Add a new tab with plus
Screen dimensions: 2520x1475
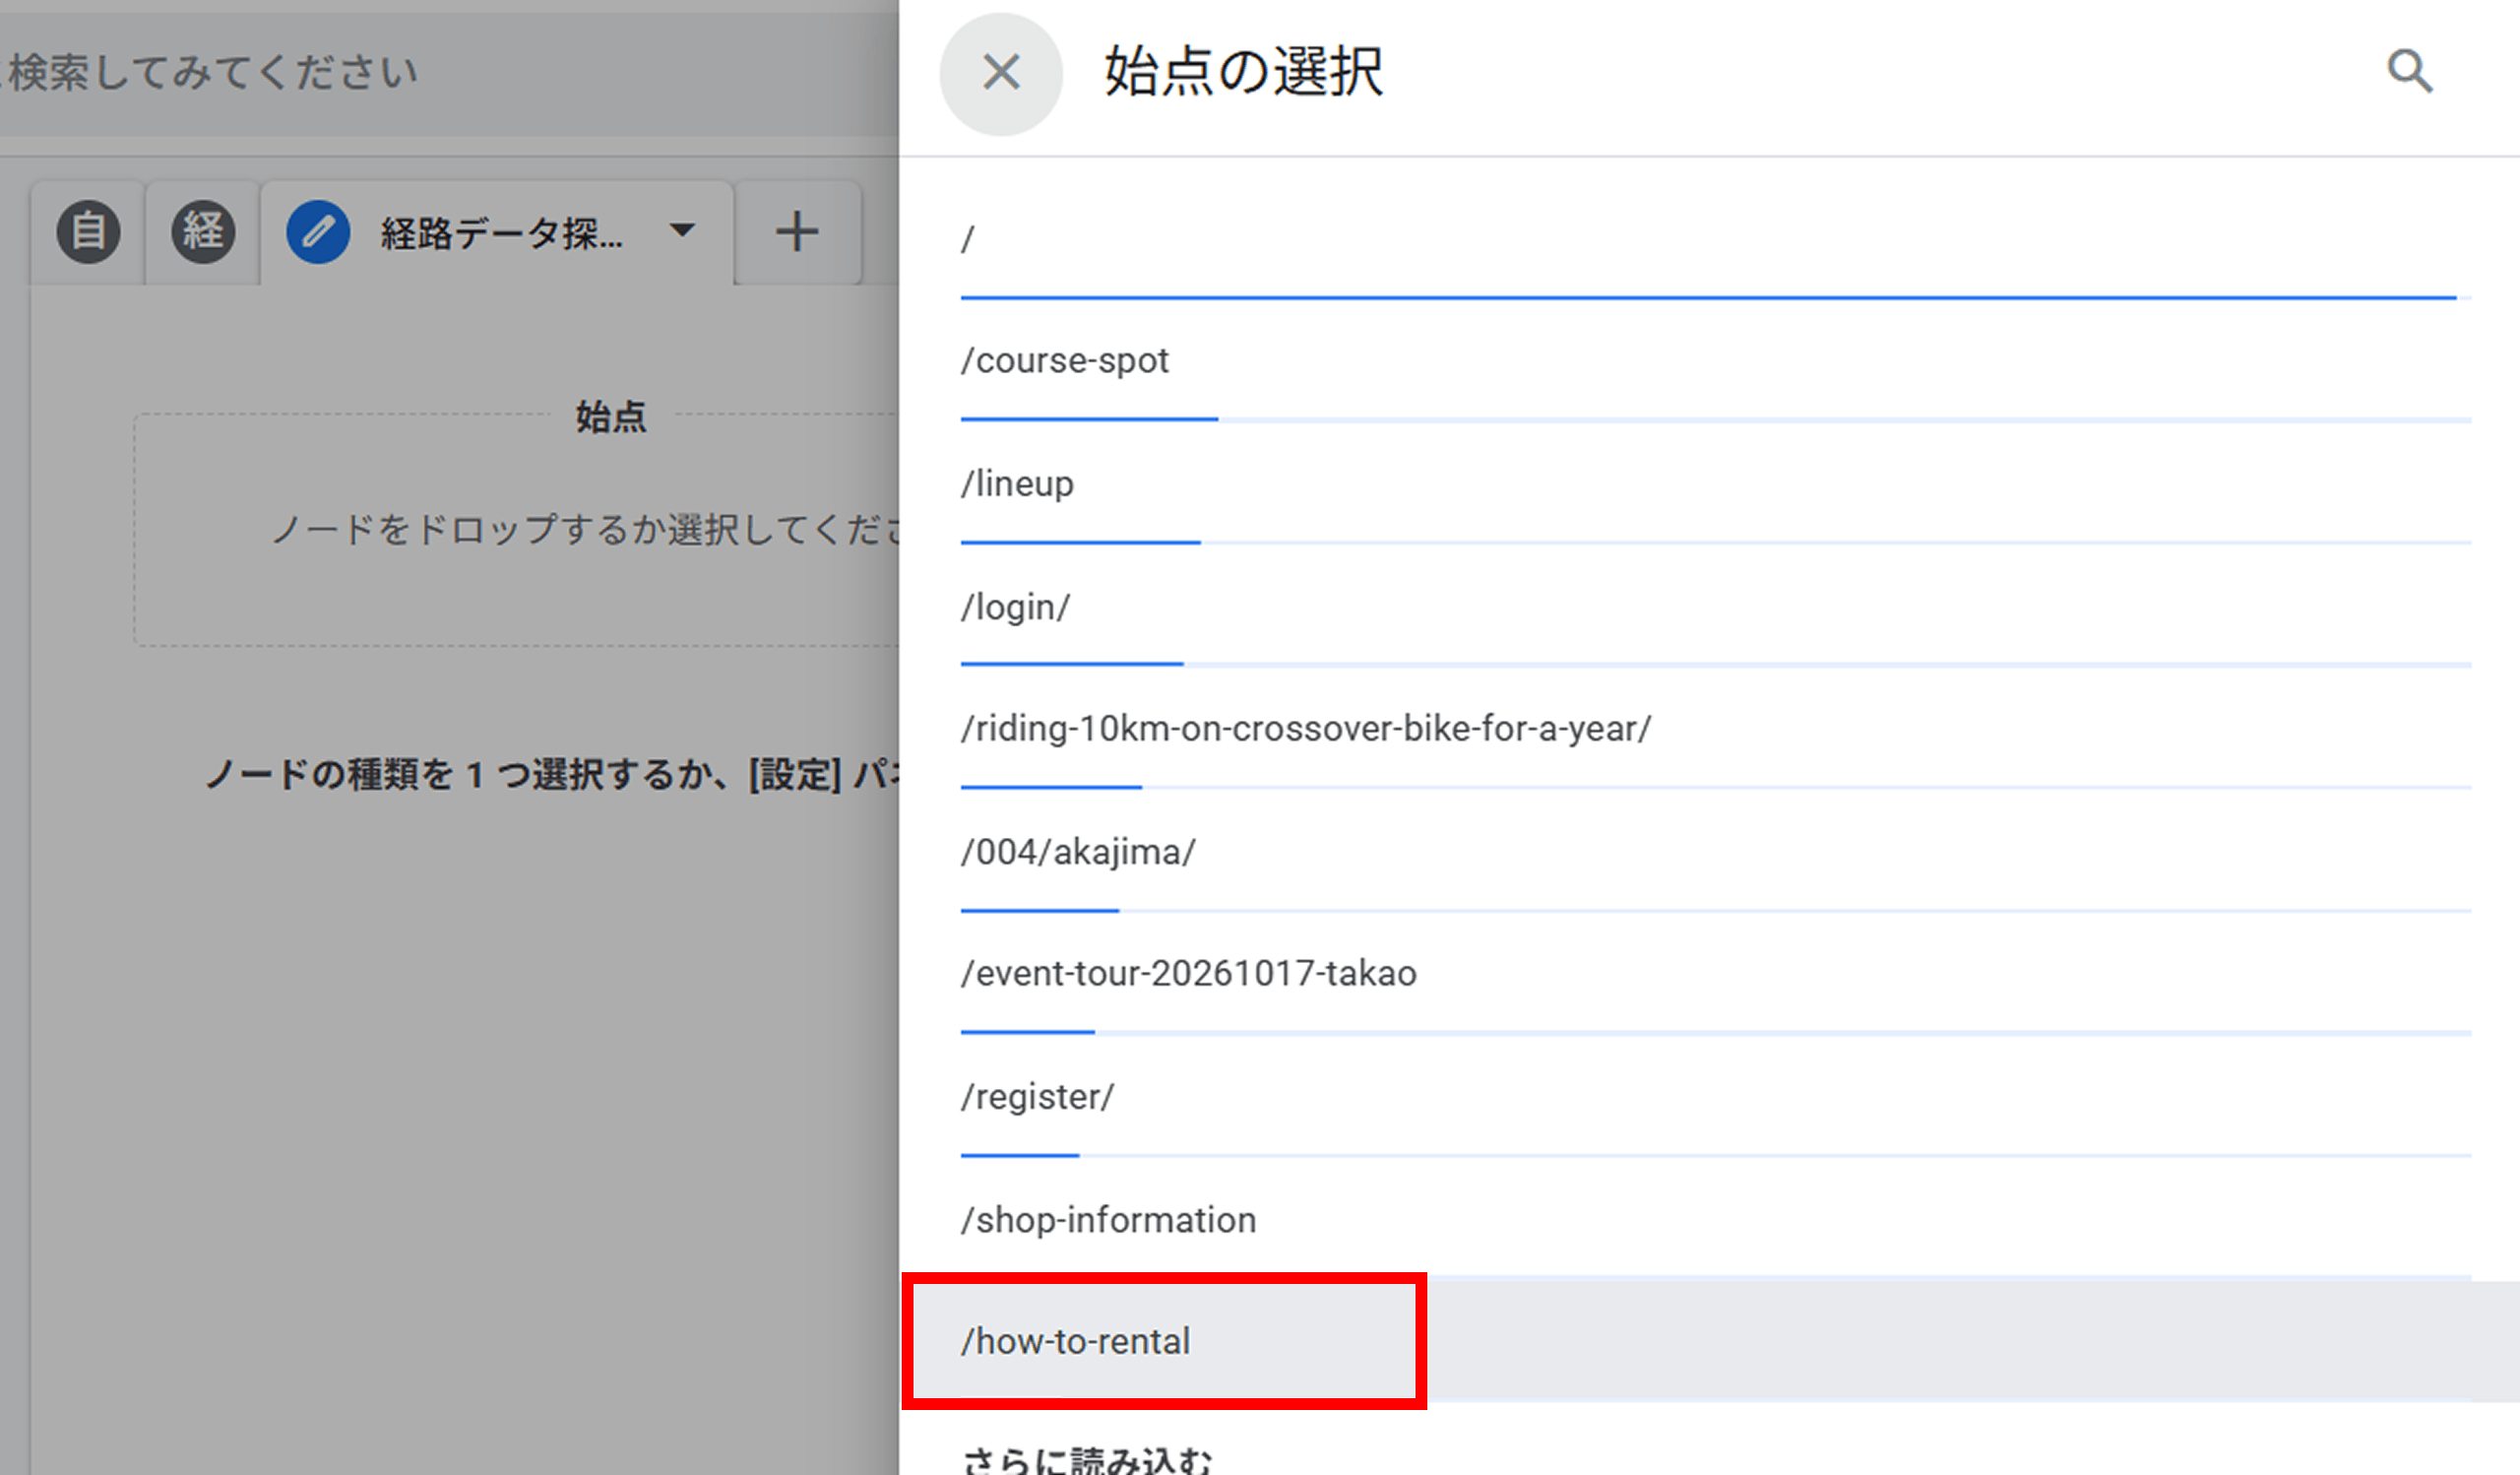(x=797, y=232)
